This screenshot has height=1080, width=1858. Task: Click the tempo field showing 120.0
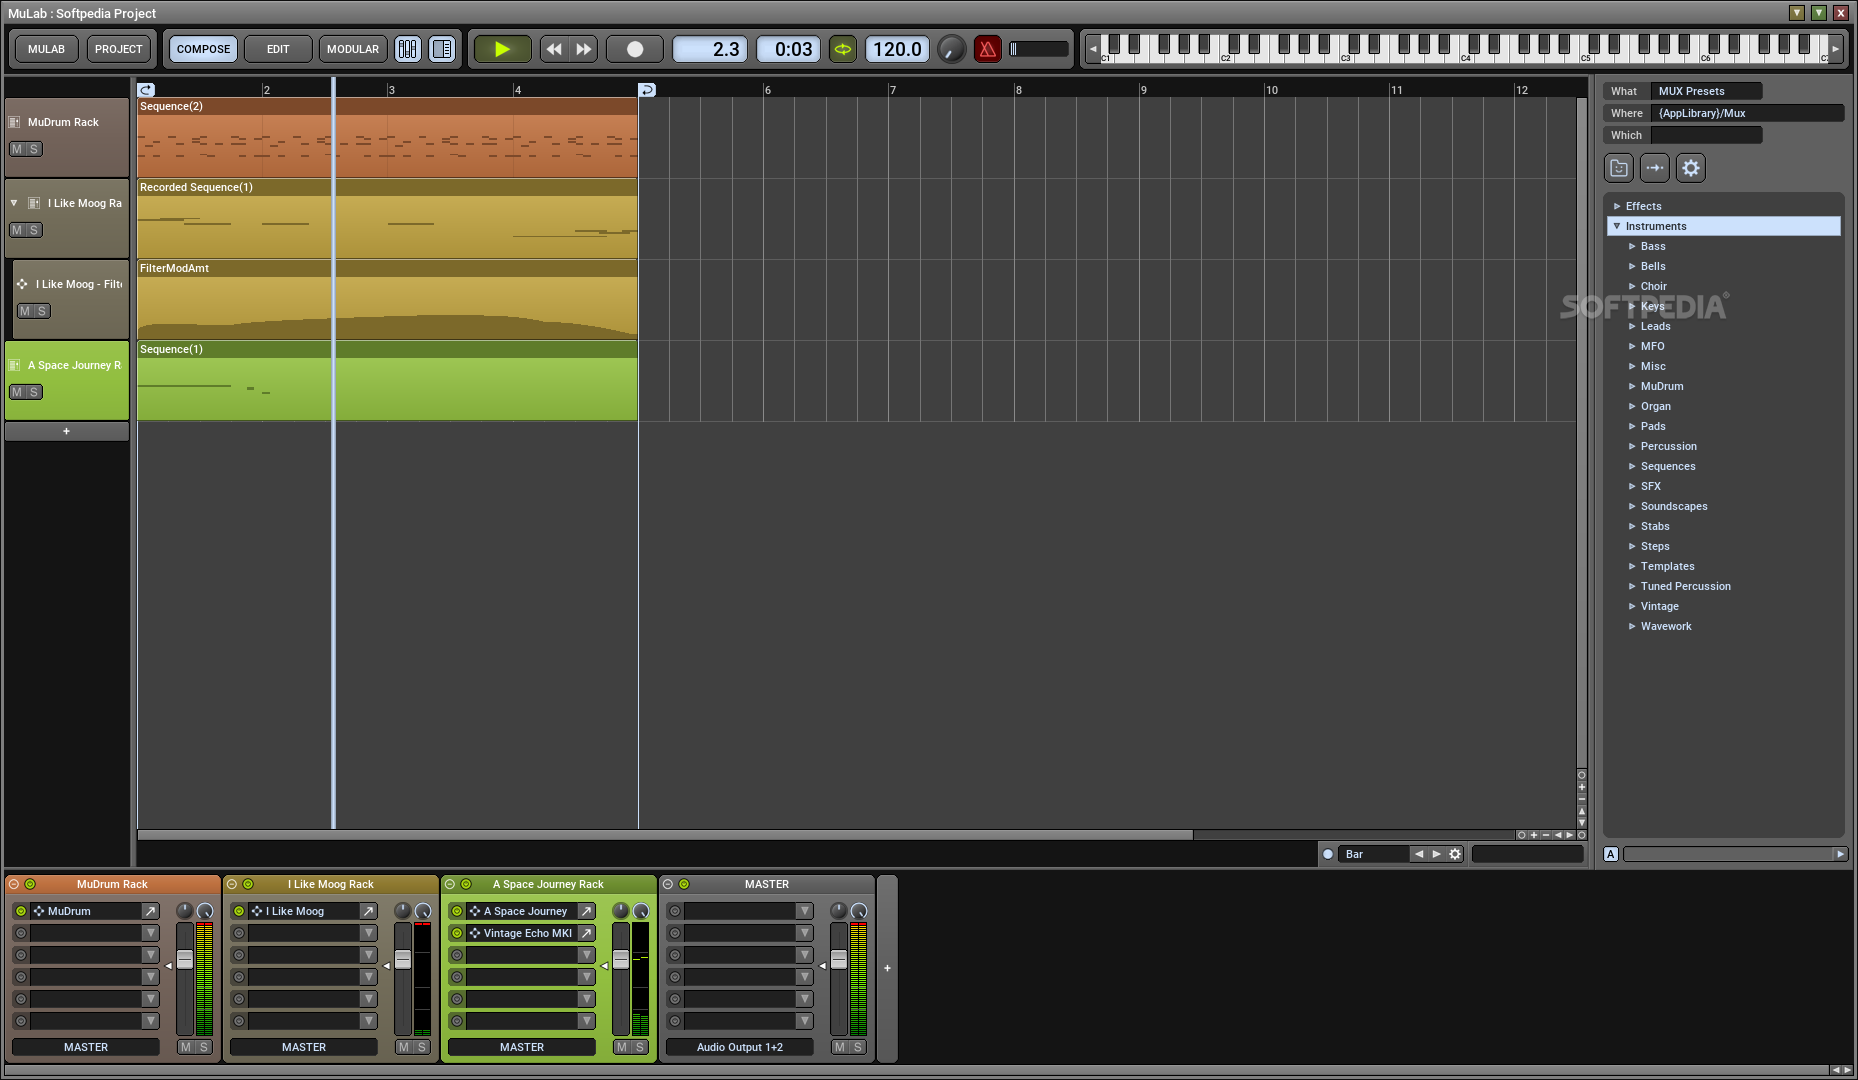pos(897,49)
